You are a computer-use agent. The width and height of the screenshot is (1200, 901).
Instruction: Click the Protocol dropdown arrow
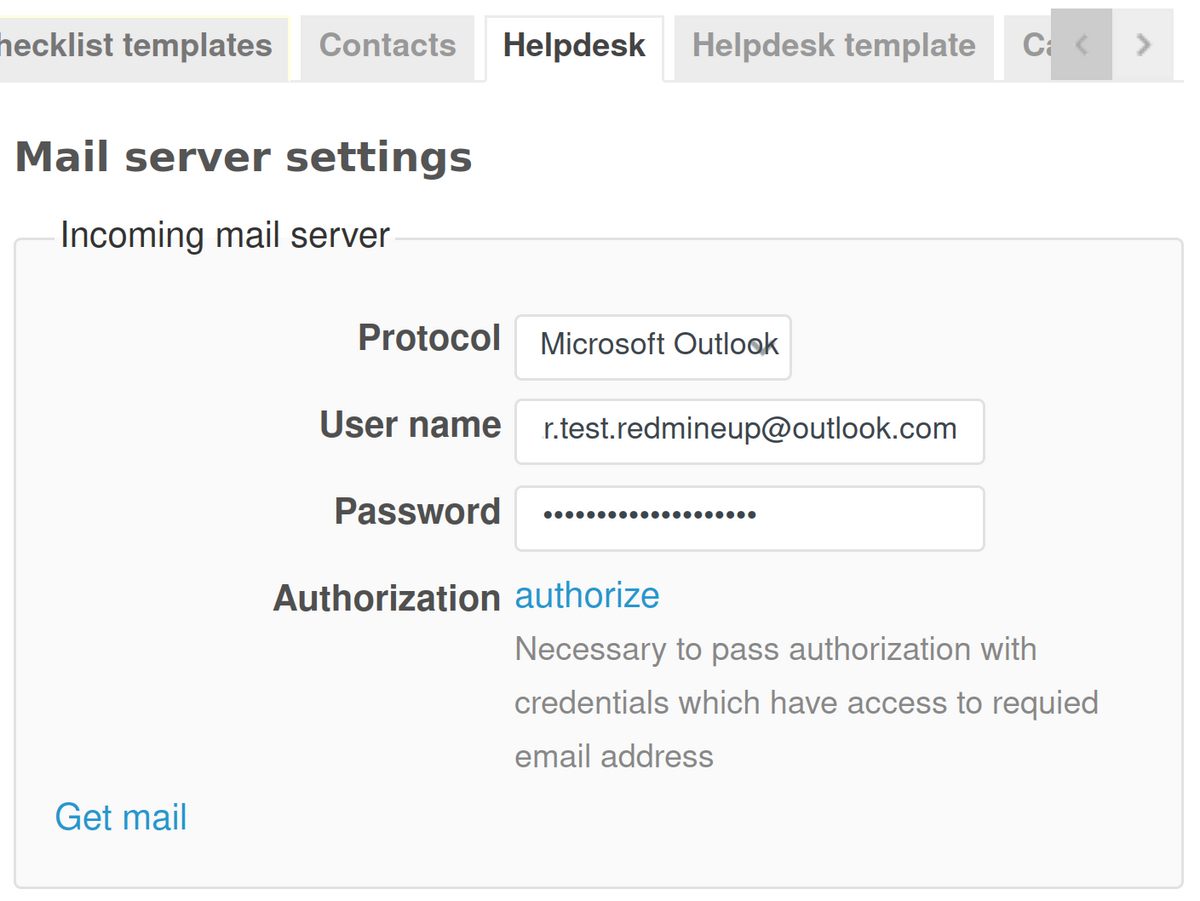[764, 348]
